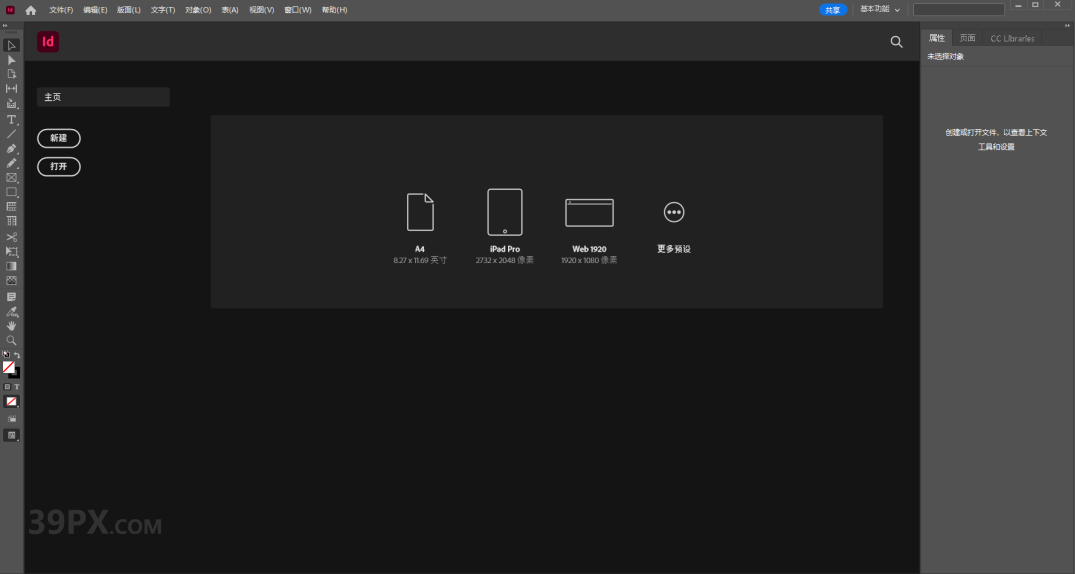This screenshot has width=1075, height=574.
Task: Select the Gradient Swatch tool
Action: pyautogui.click(x=11, y=266)
